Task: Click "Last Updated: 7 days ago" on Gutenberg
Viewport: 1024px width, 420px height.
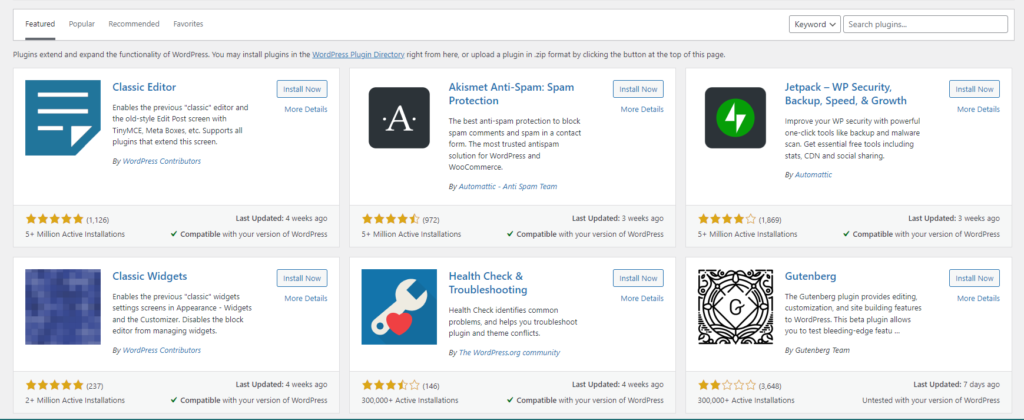Action: tap(956, 385)
